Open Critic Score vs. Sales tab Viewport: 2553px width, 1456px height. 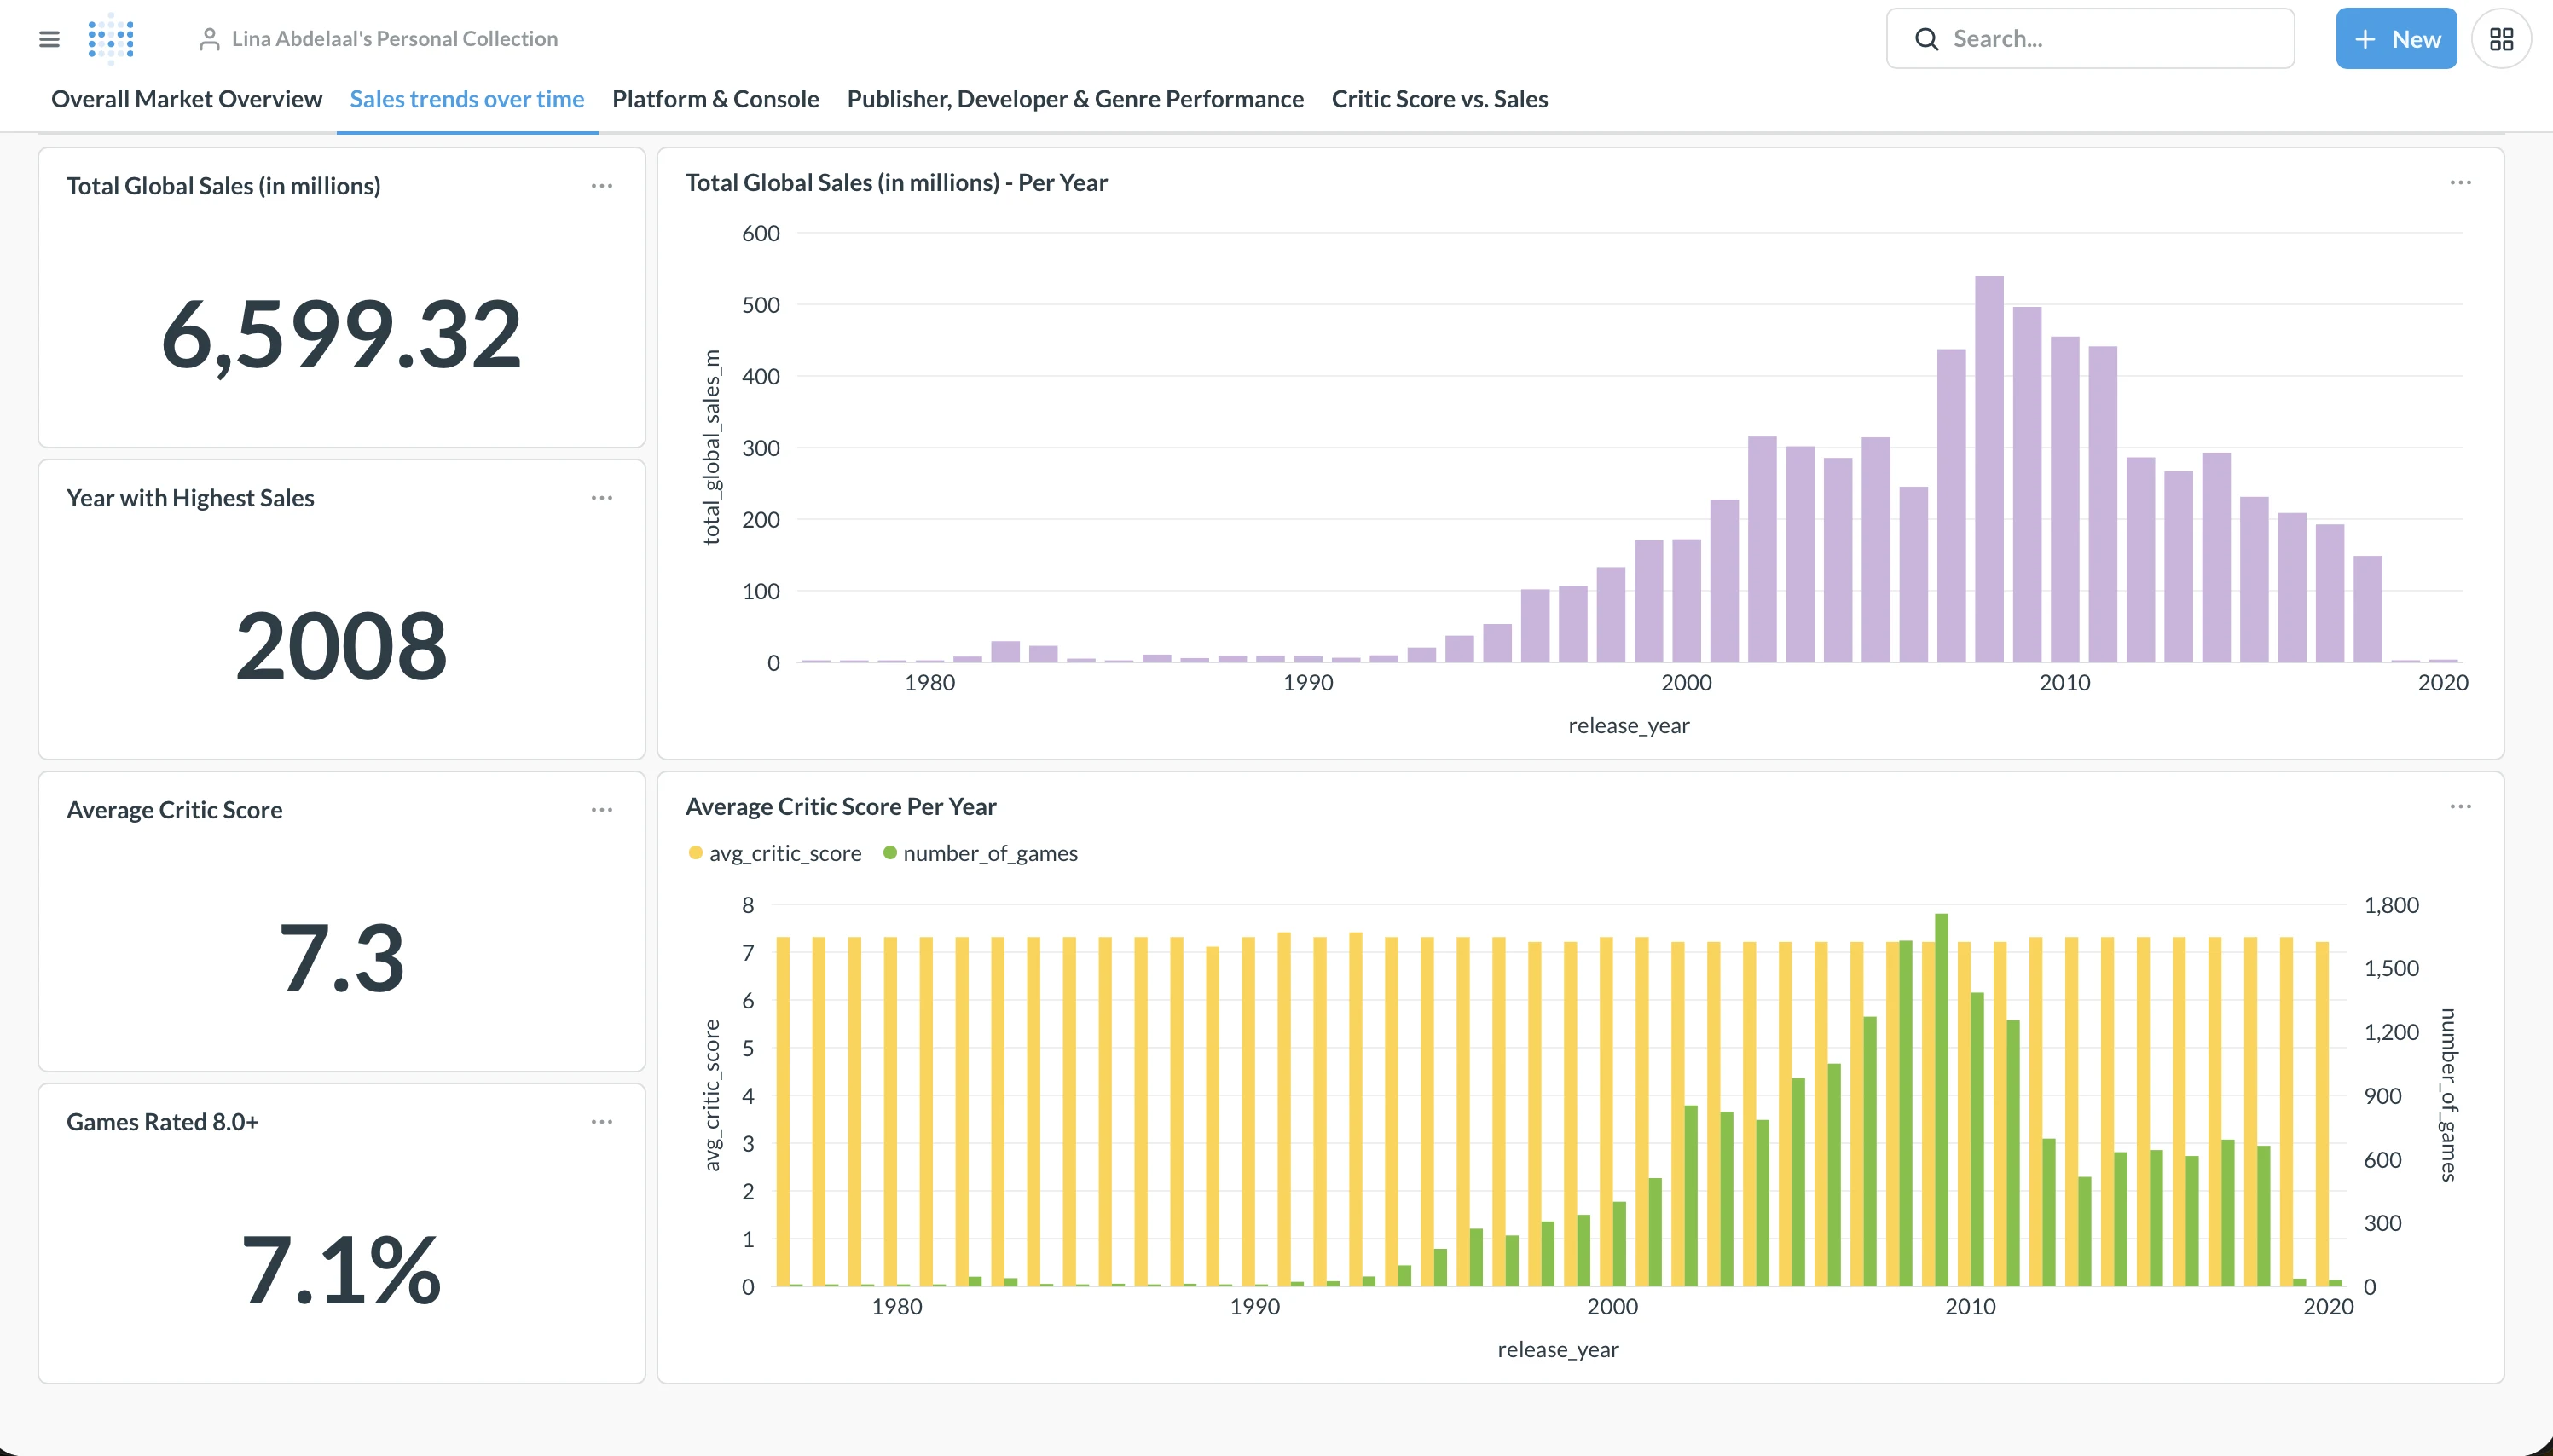point(1439,99)
